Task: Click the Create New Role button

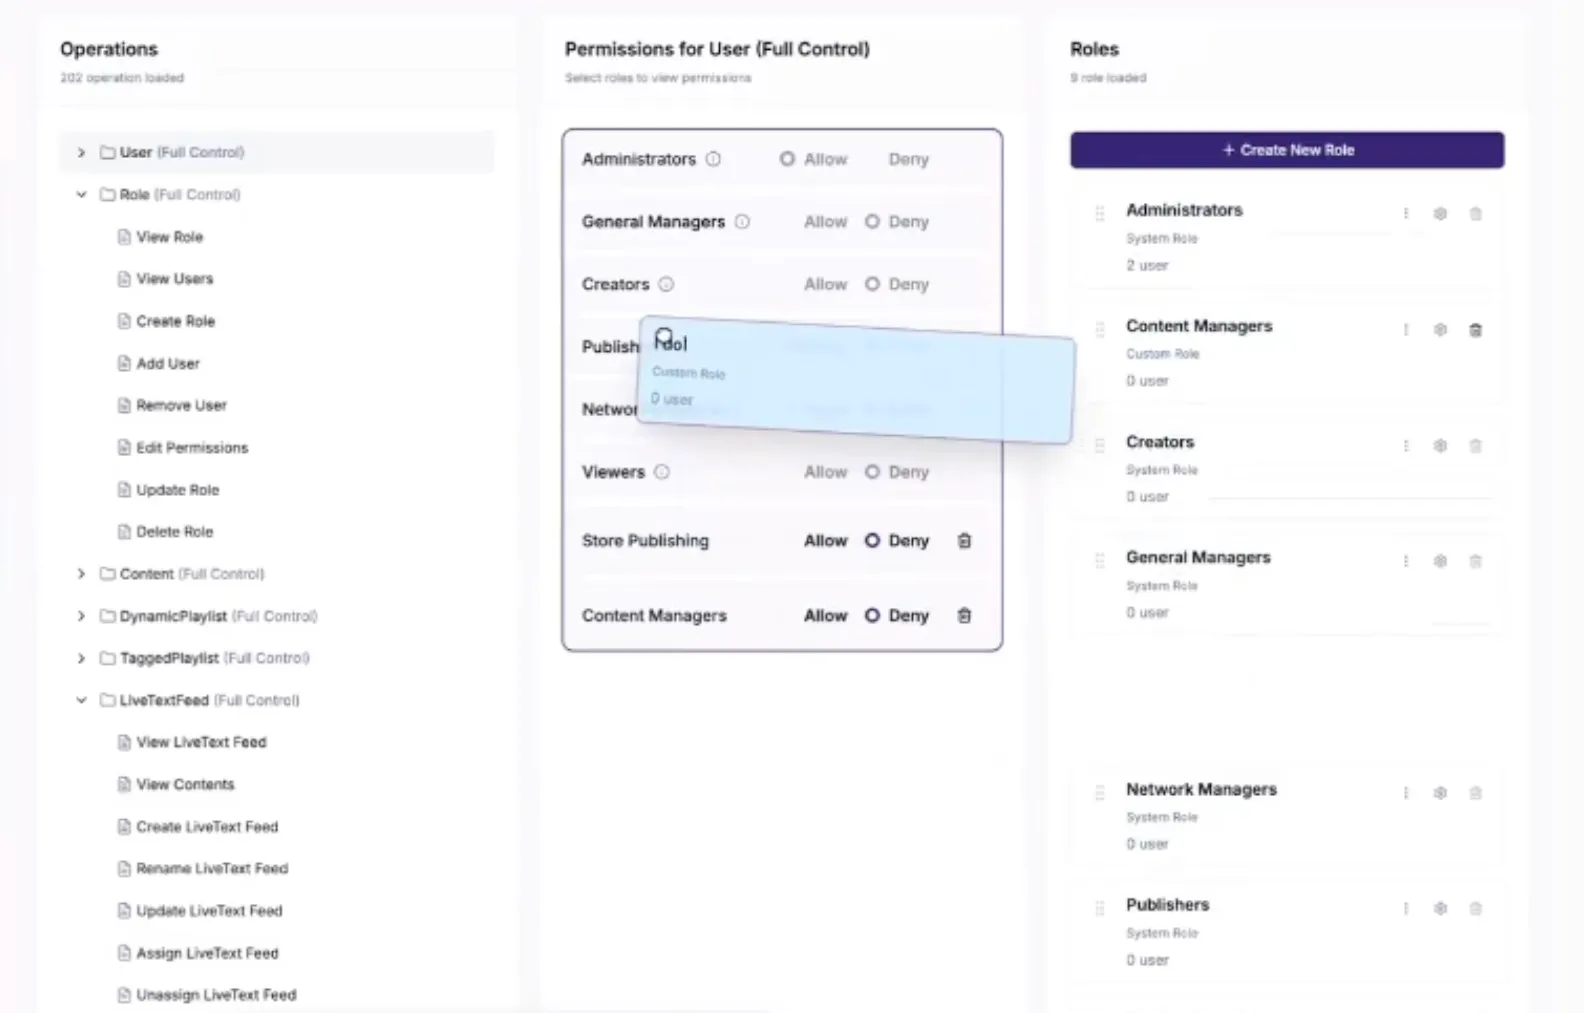Action: pyautogui.click(x=1287, y=150)
